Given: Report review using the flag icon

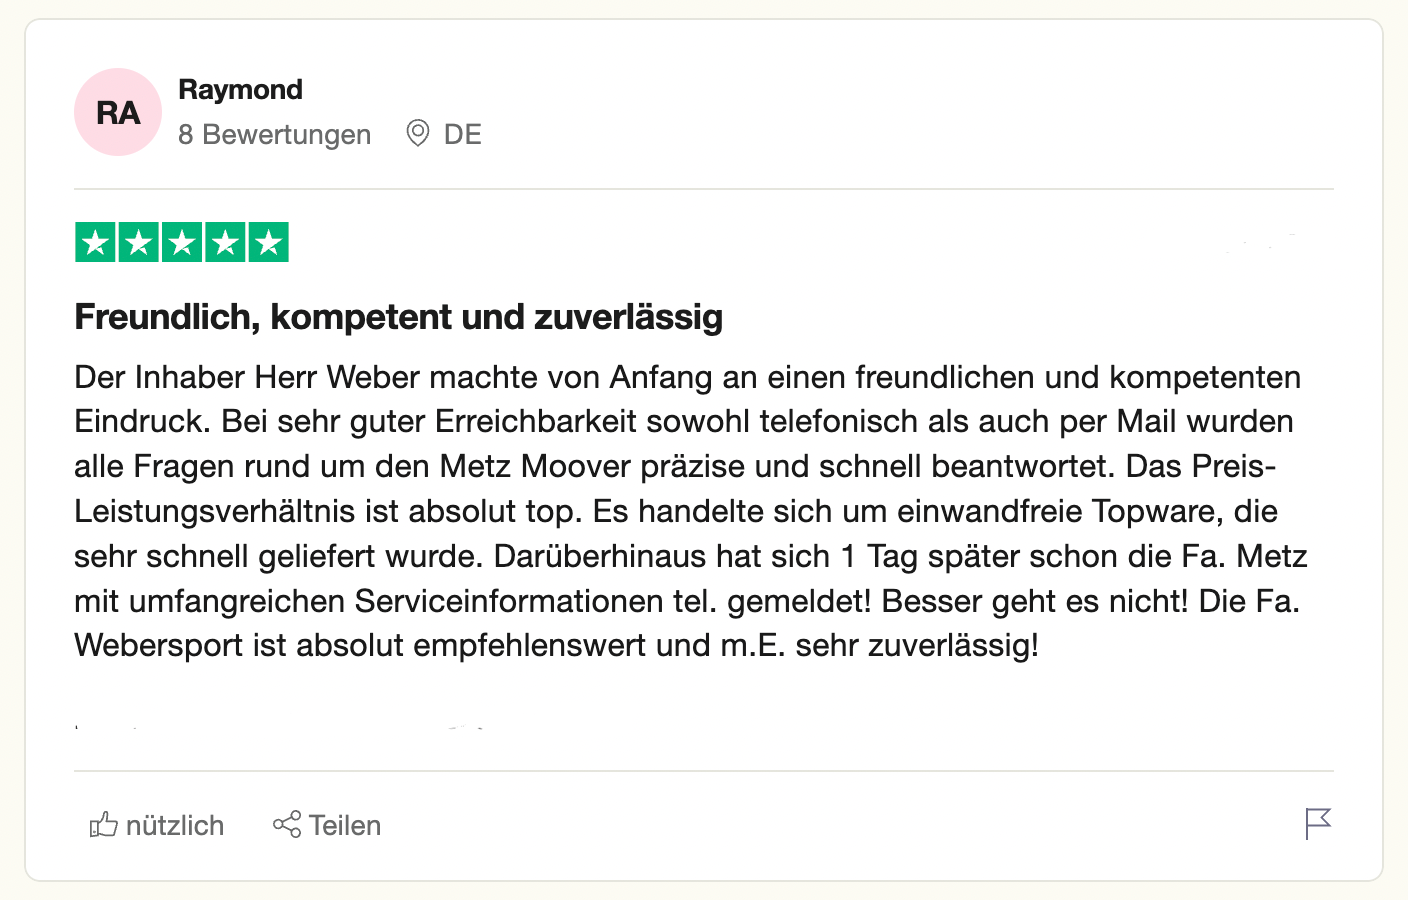Looking at the screenshot, I should tap(1318, 824).
